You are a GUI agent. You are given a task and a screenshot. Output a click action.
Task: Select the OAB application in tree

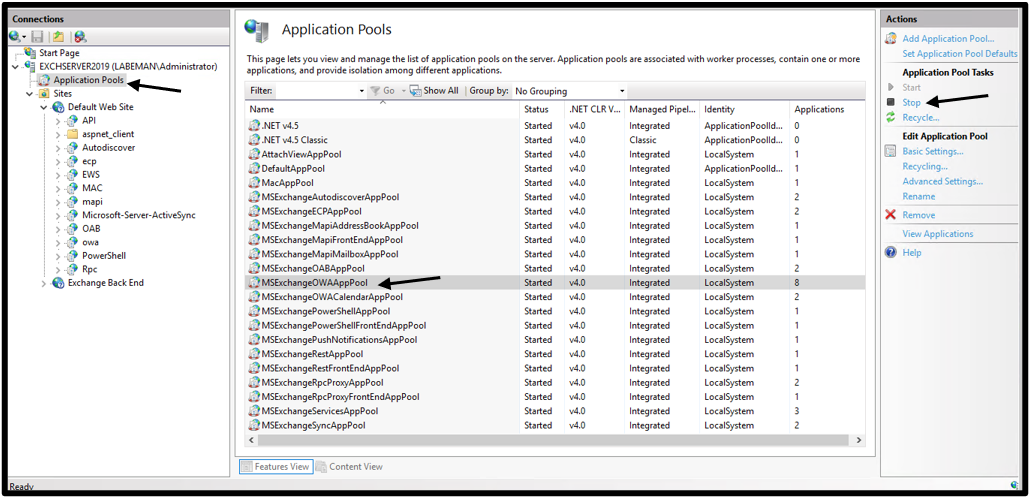[x=91, y=229]
